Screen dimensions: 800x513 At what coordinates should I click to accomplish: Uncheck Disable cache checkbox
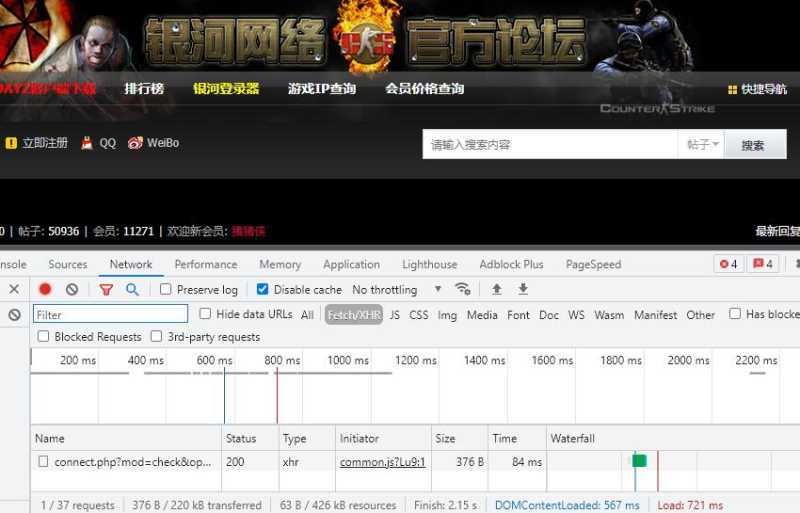262,289
